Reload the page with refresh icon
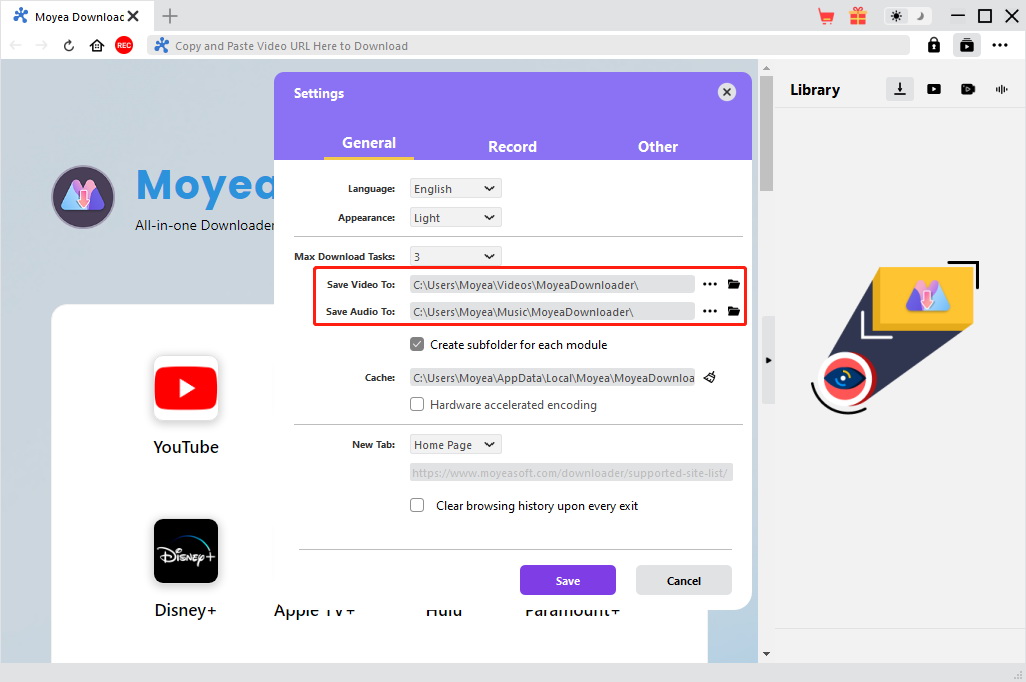The height and width of the screenshot is (682, 1026). (x=69, y=45)
